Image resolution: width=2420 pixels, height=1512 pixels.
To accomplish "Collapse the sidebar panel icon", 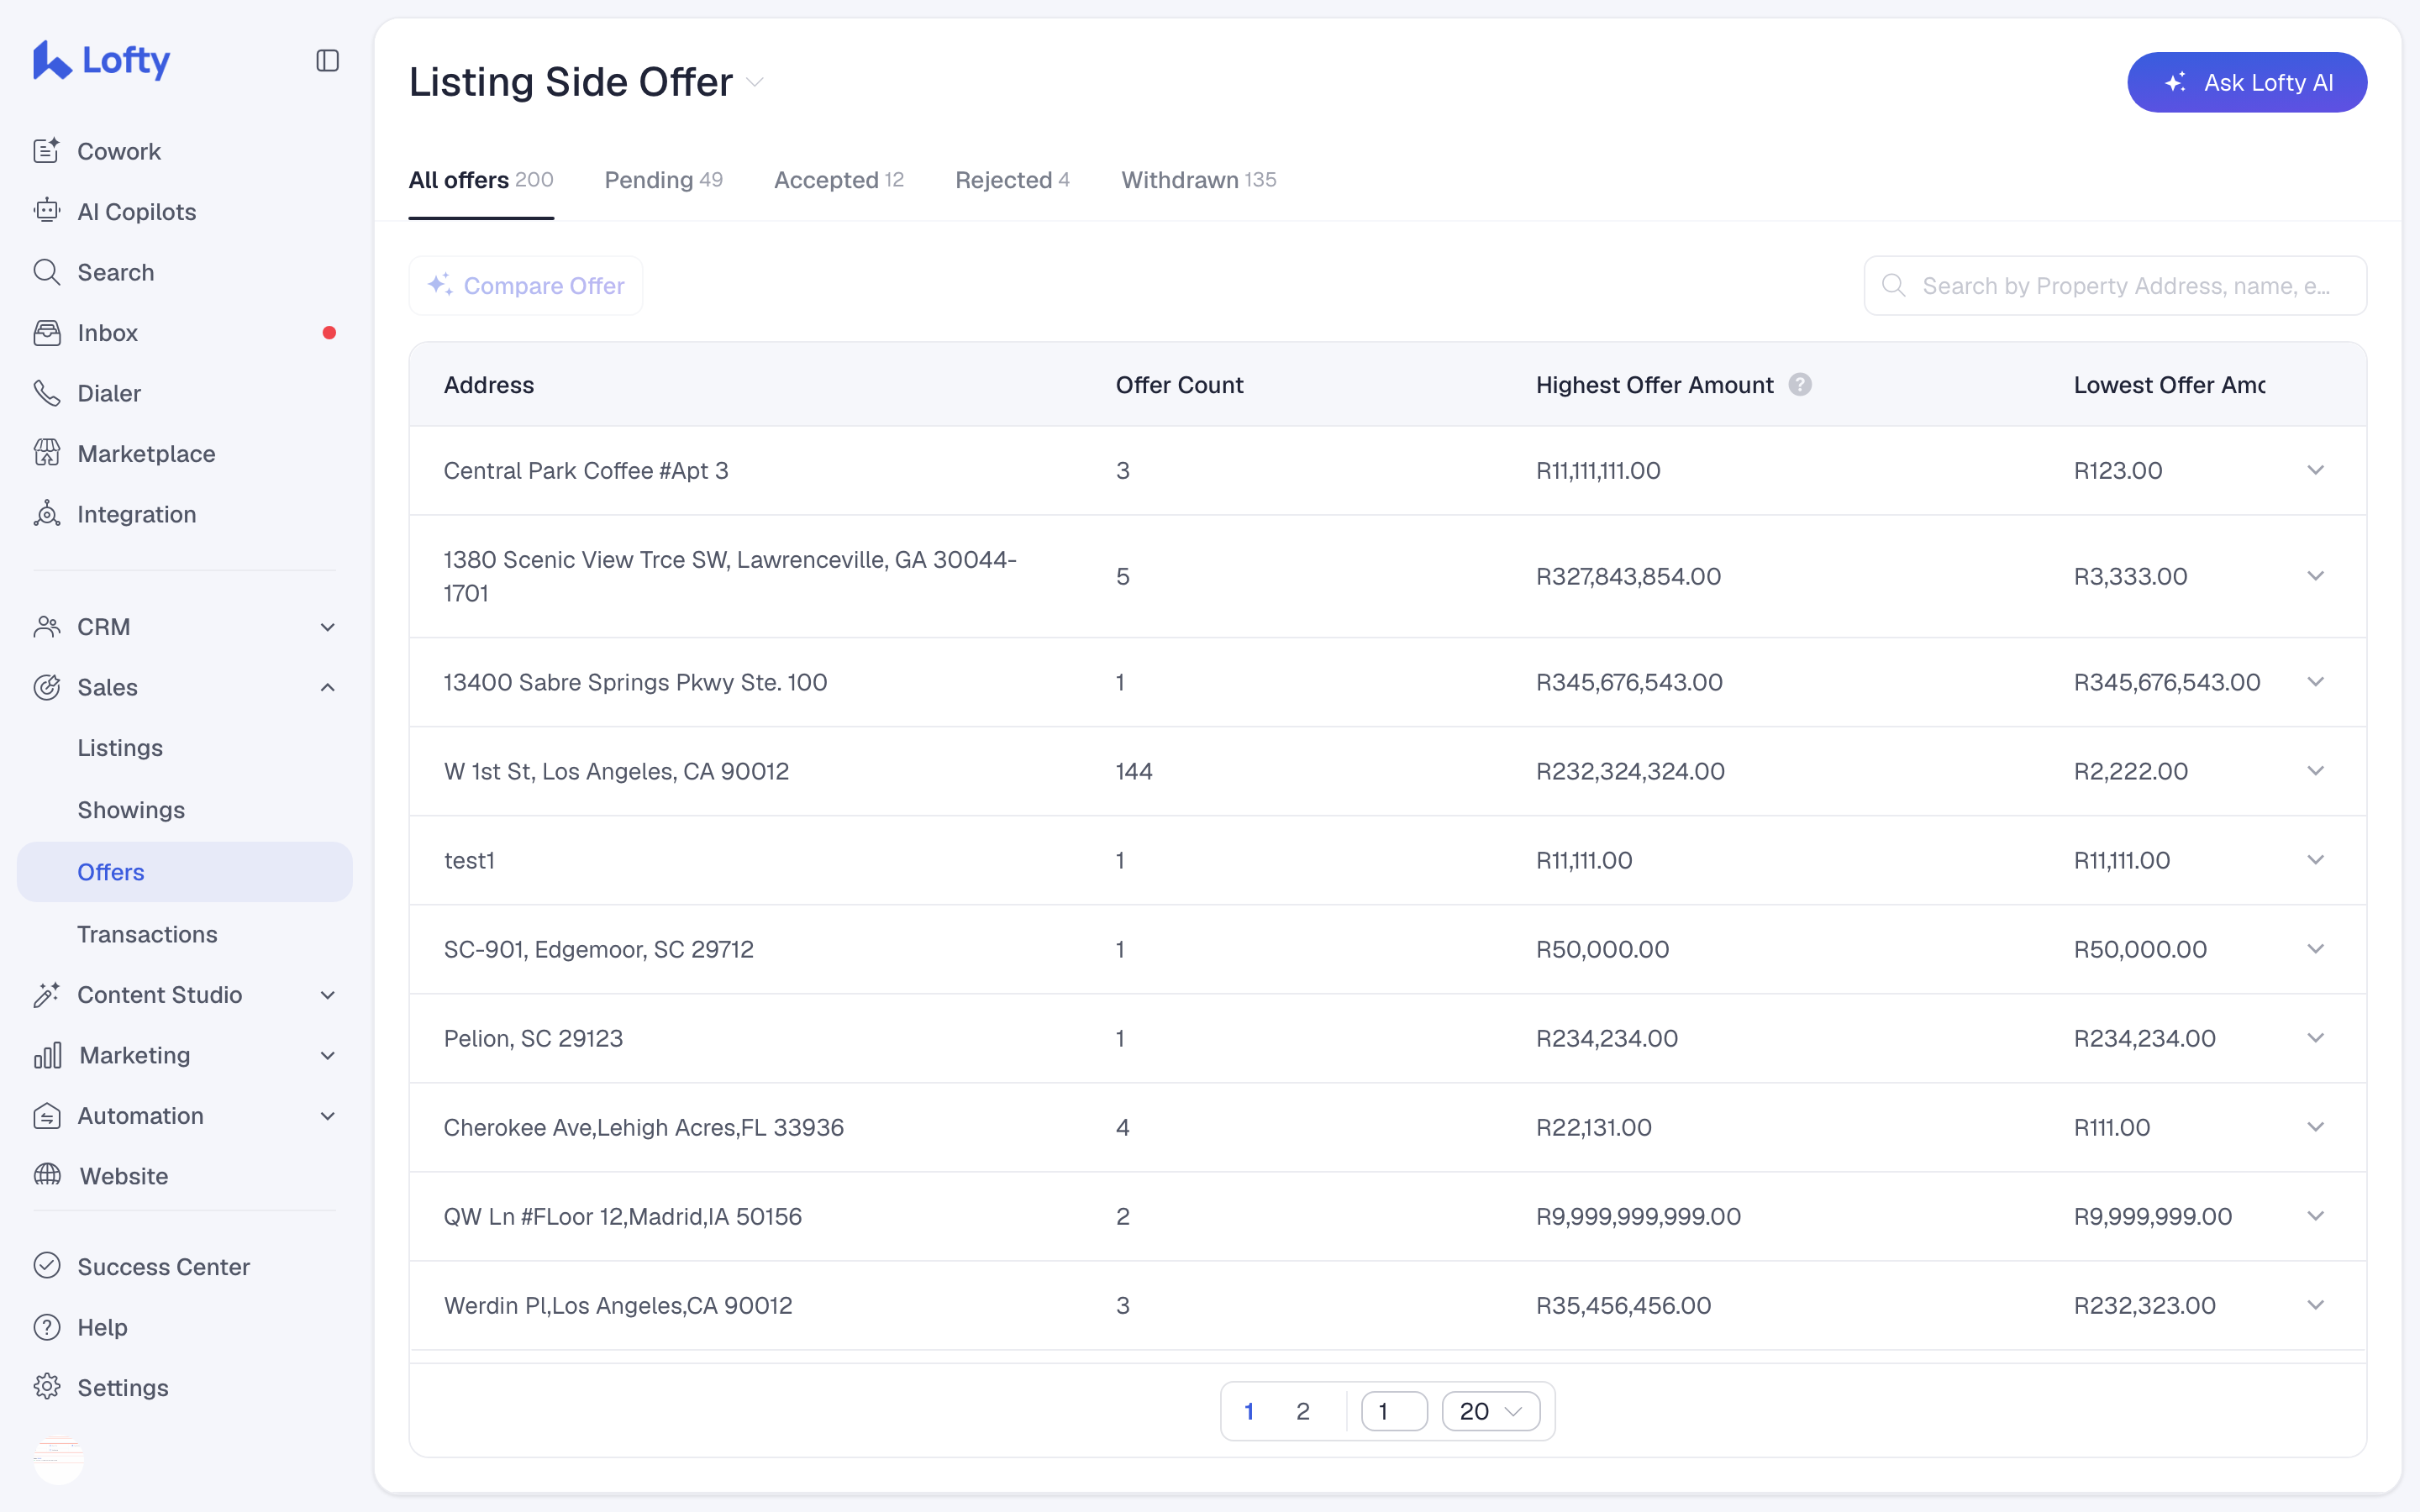I will pyautogui.click(x=327, y=61).
